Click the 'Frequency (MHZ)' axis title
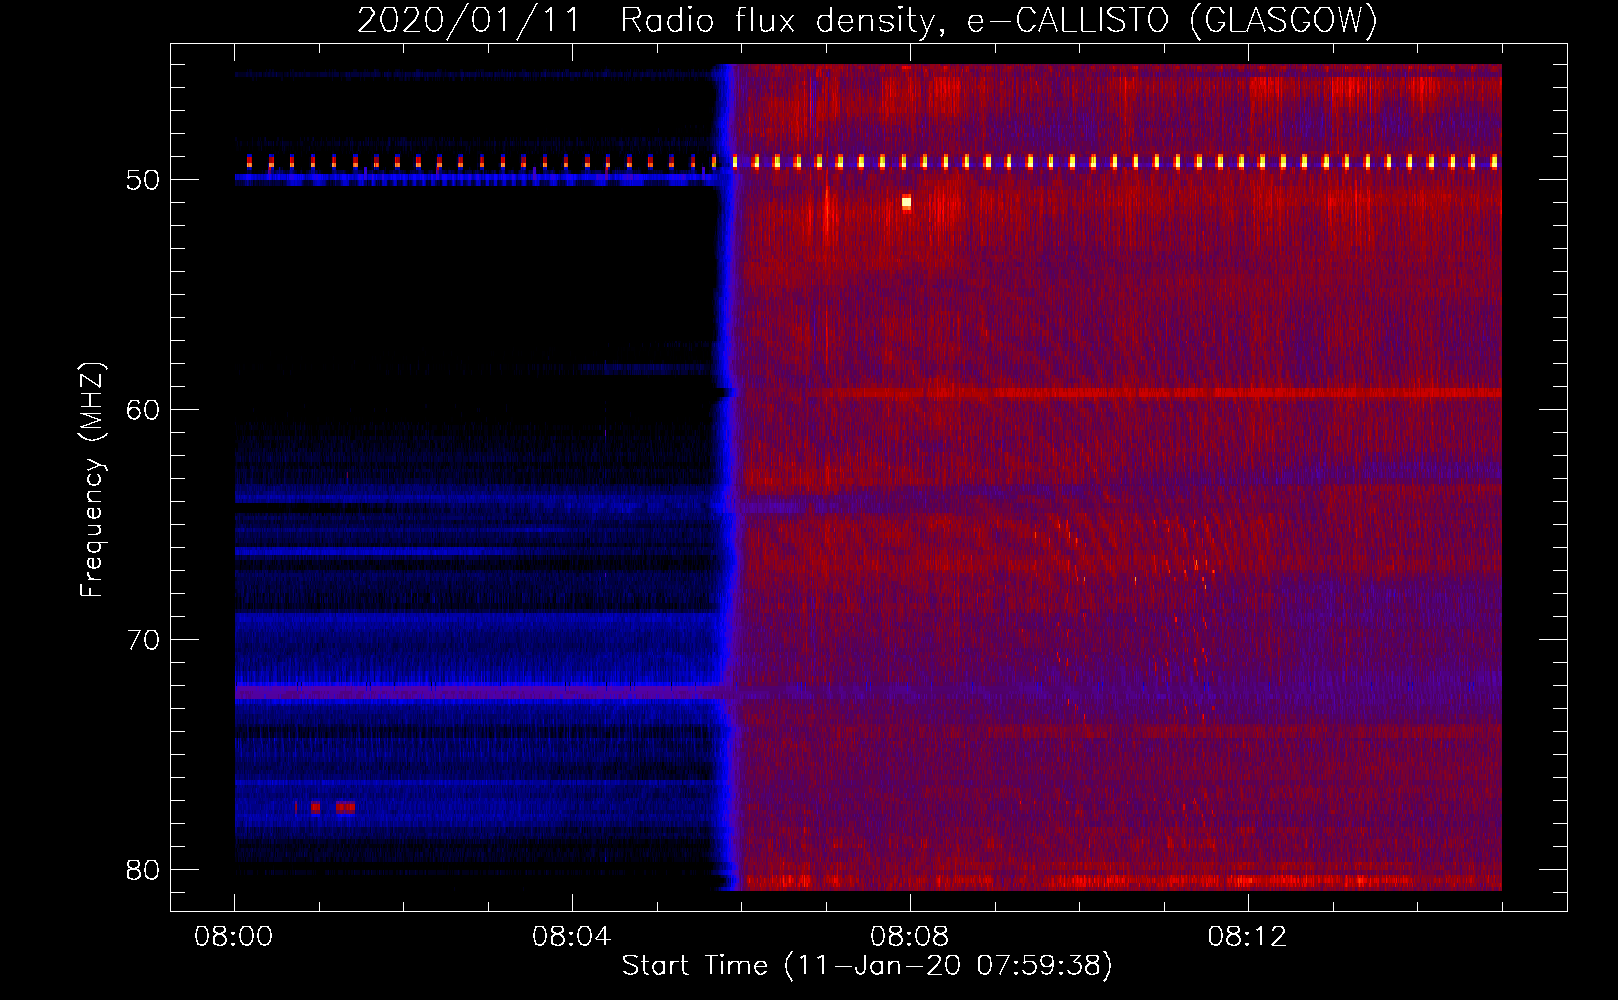 point(91,480)
